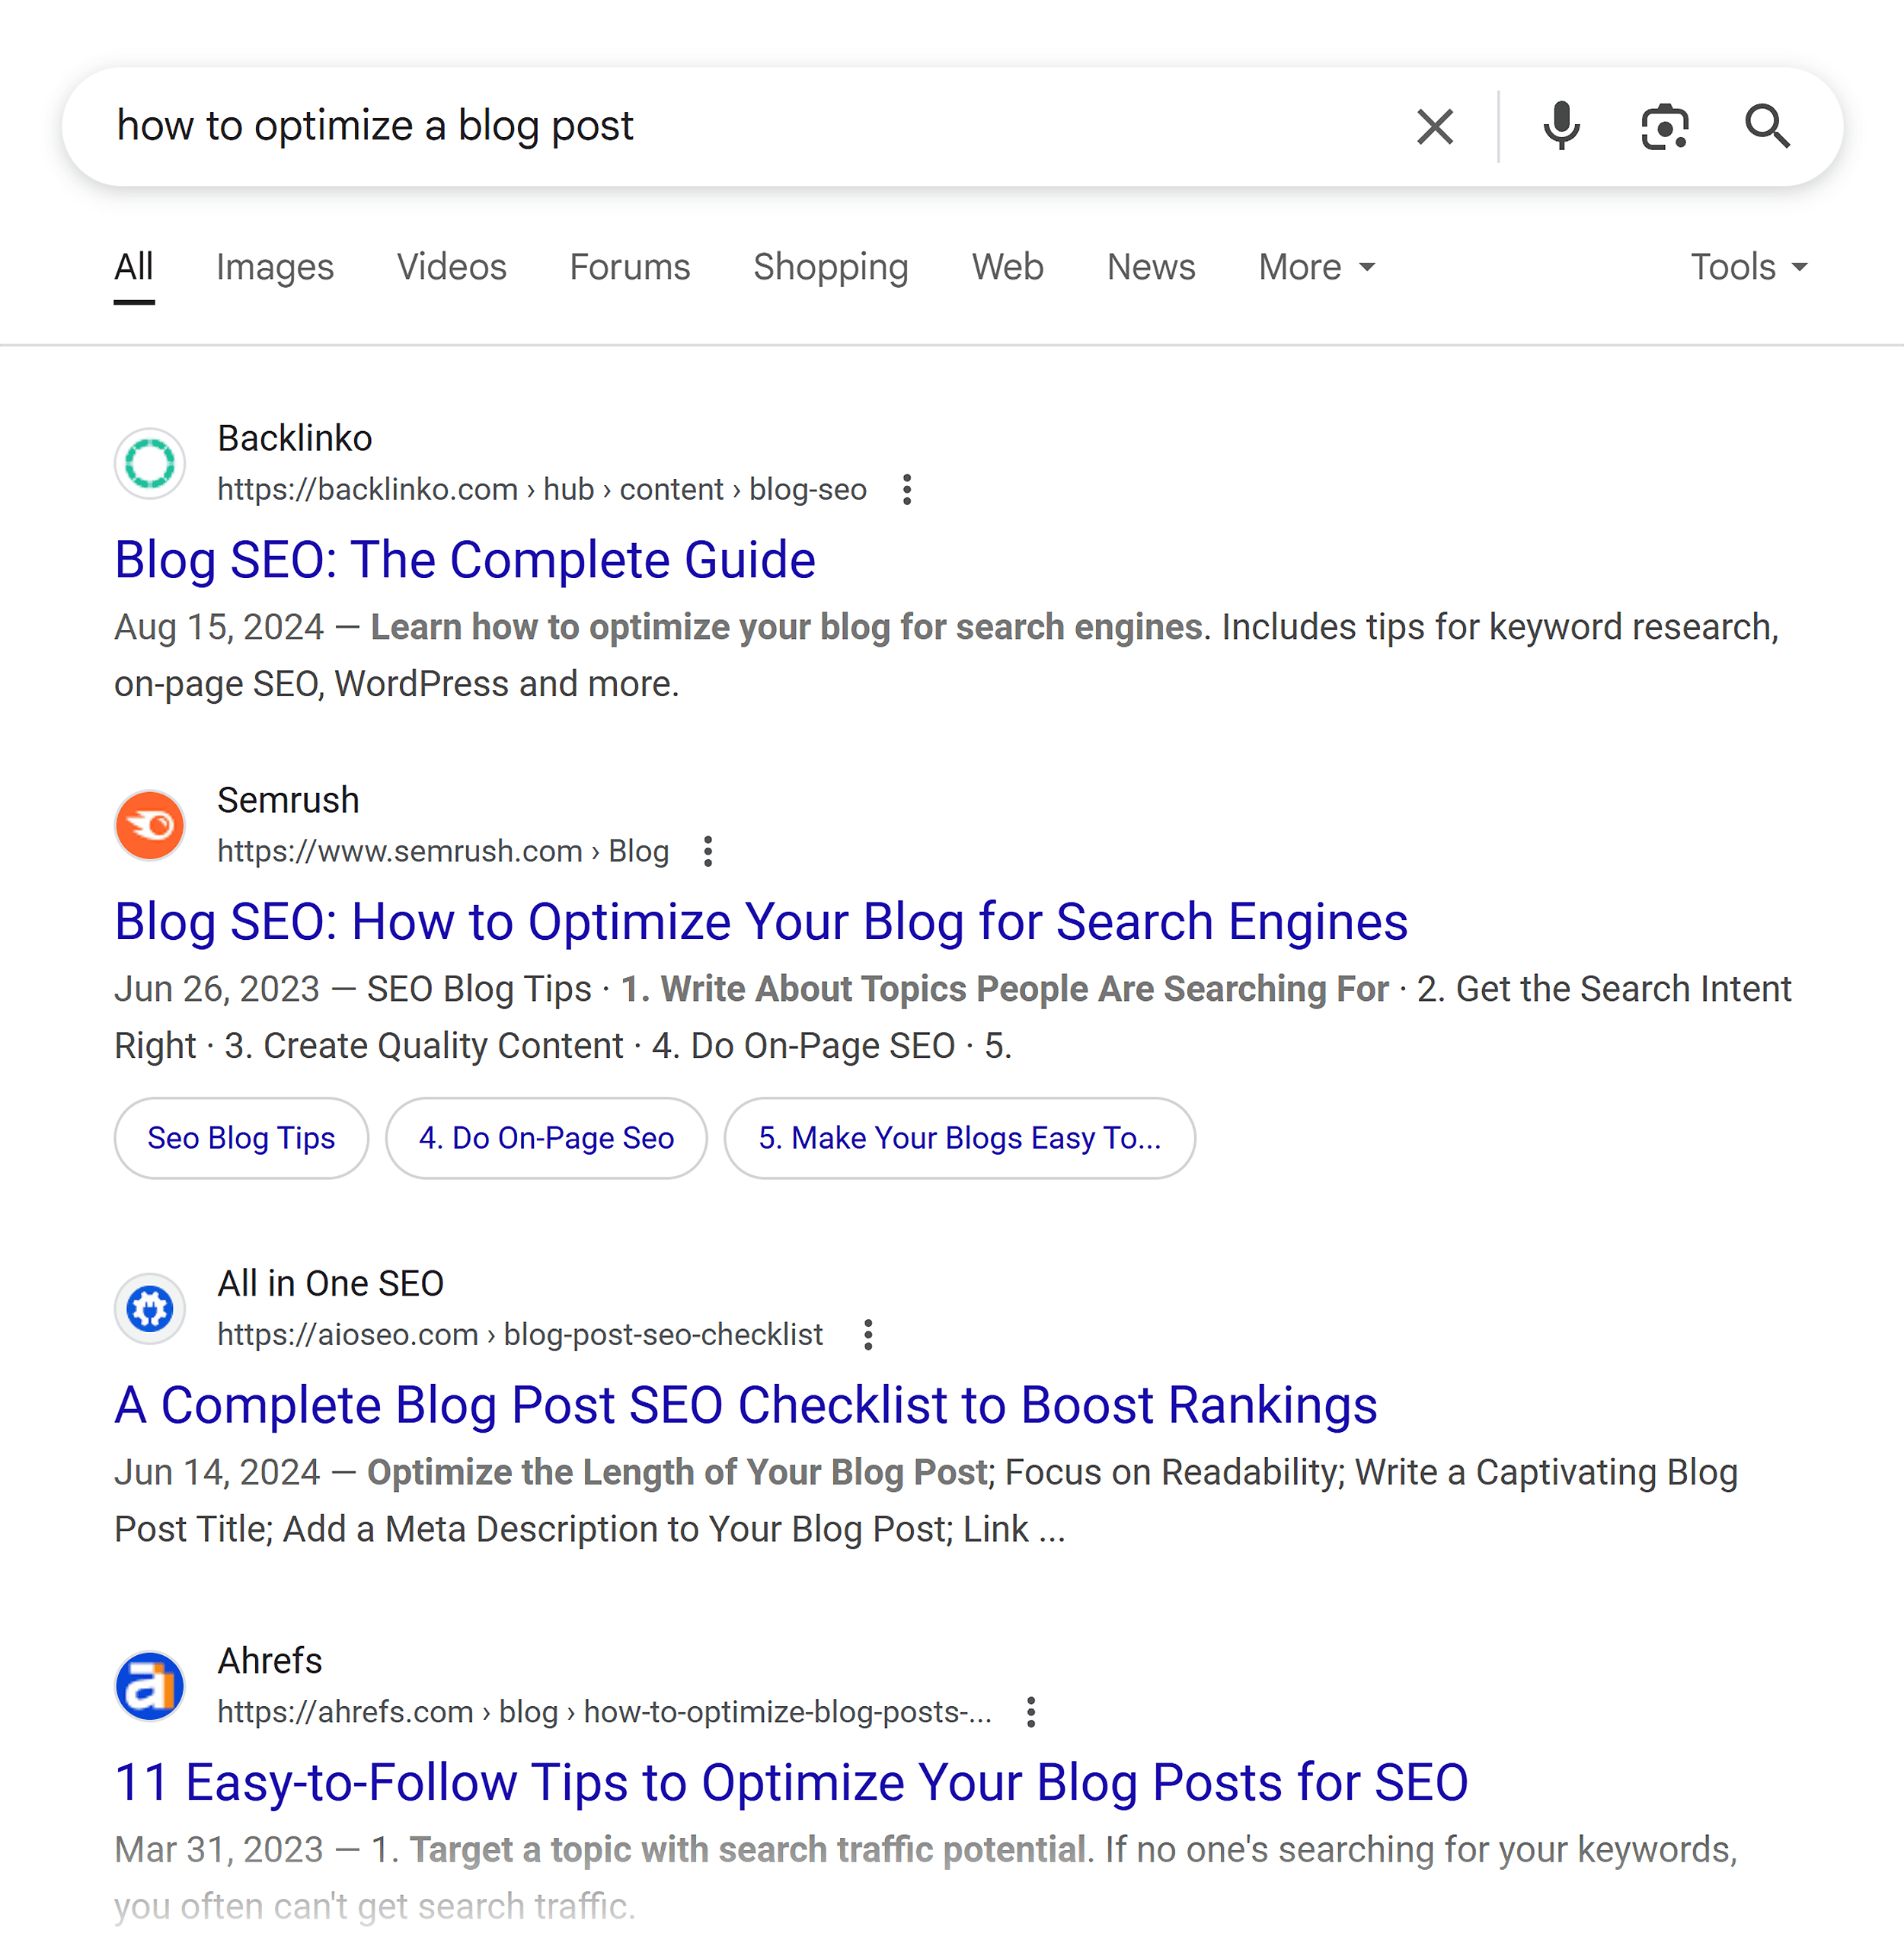This screenshot has height=1943, width=1904.
Task: Switch to the Images tab
Action: [x=275, y=267]
